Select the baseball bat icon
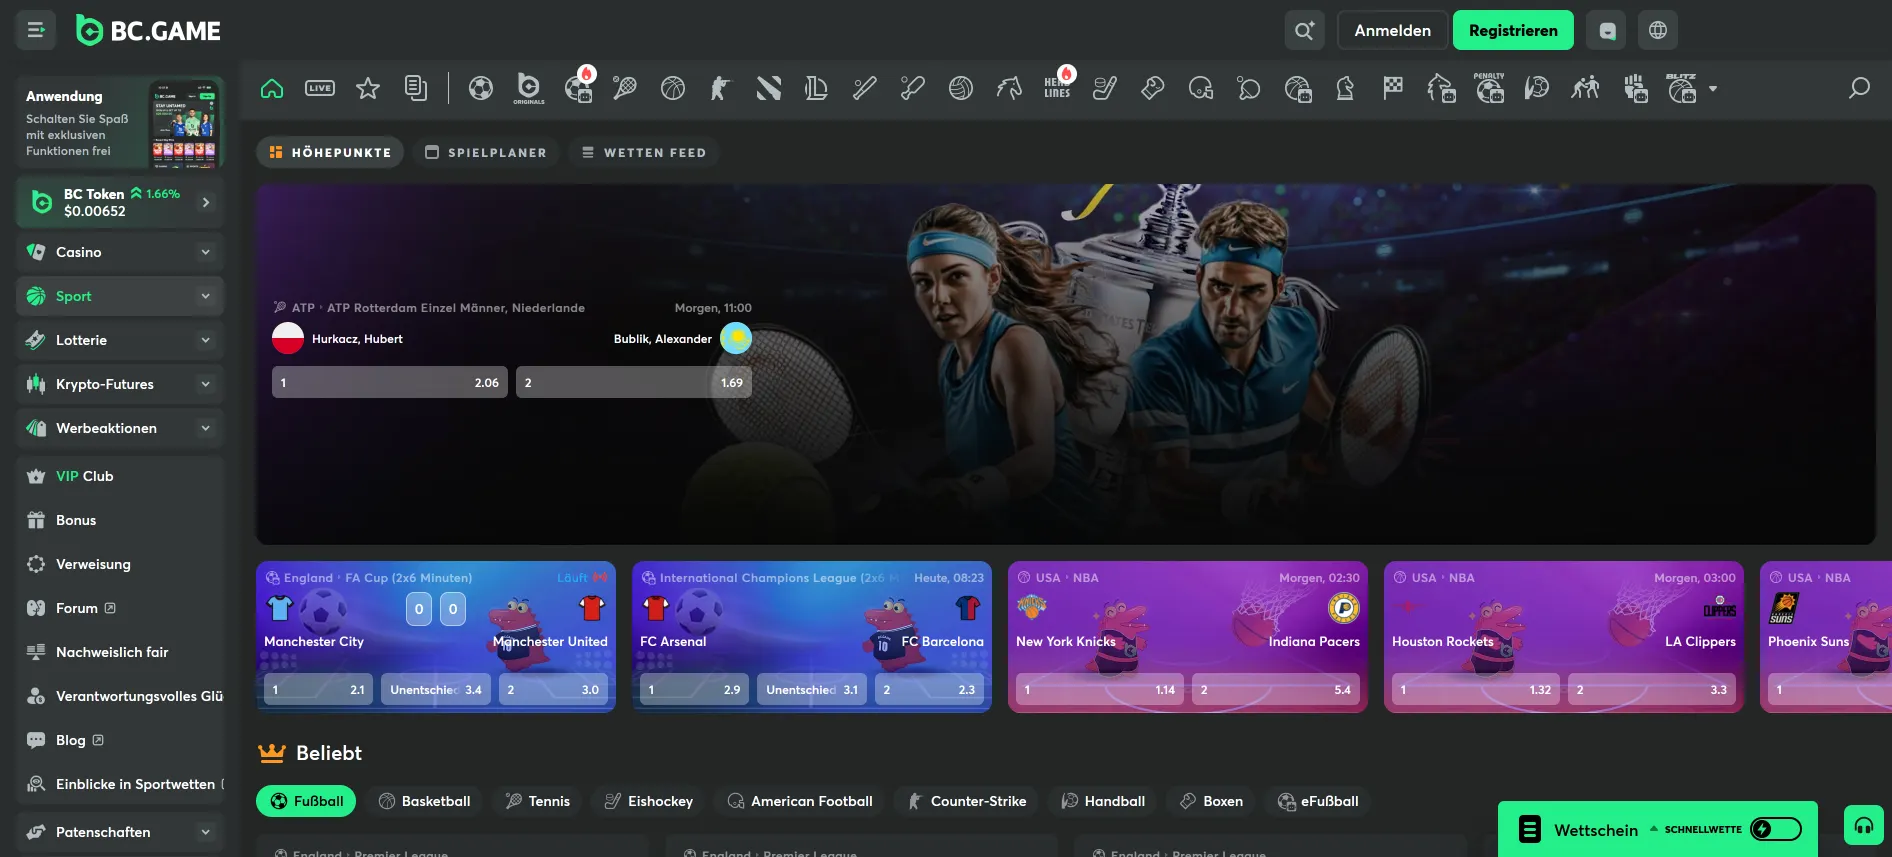This screenshot has height=857, width=1892. [x=865, y=88]
